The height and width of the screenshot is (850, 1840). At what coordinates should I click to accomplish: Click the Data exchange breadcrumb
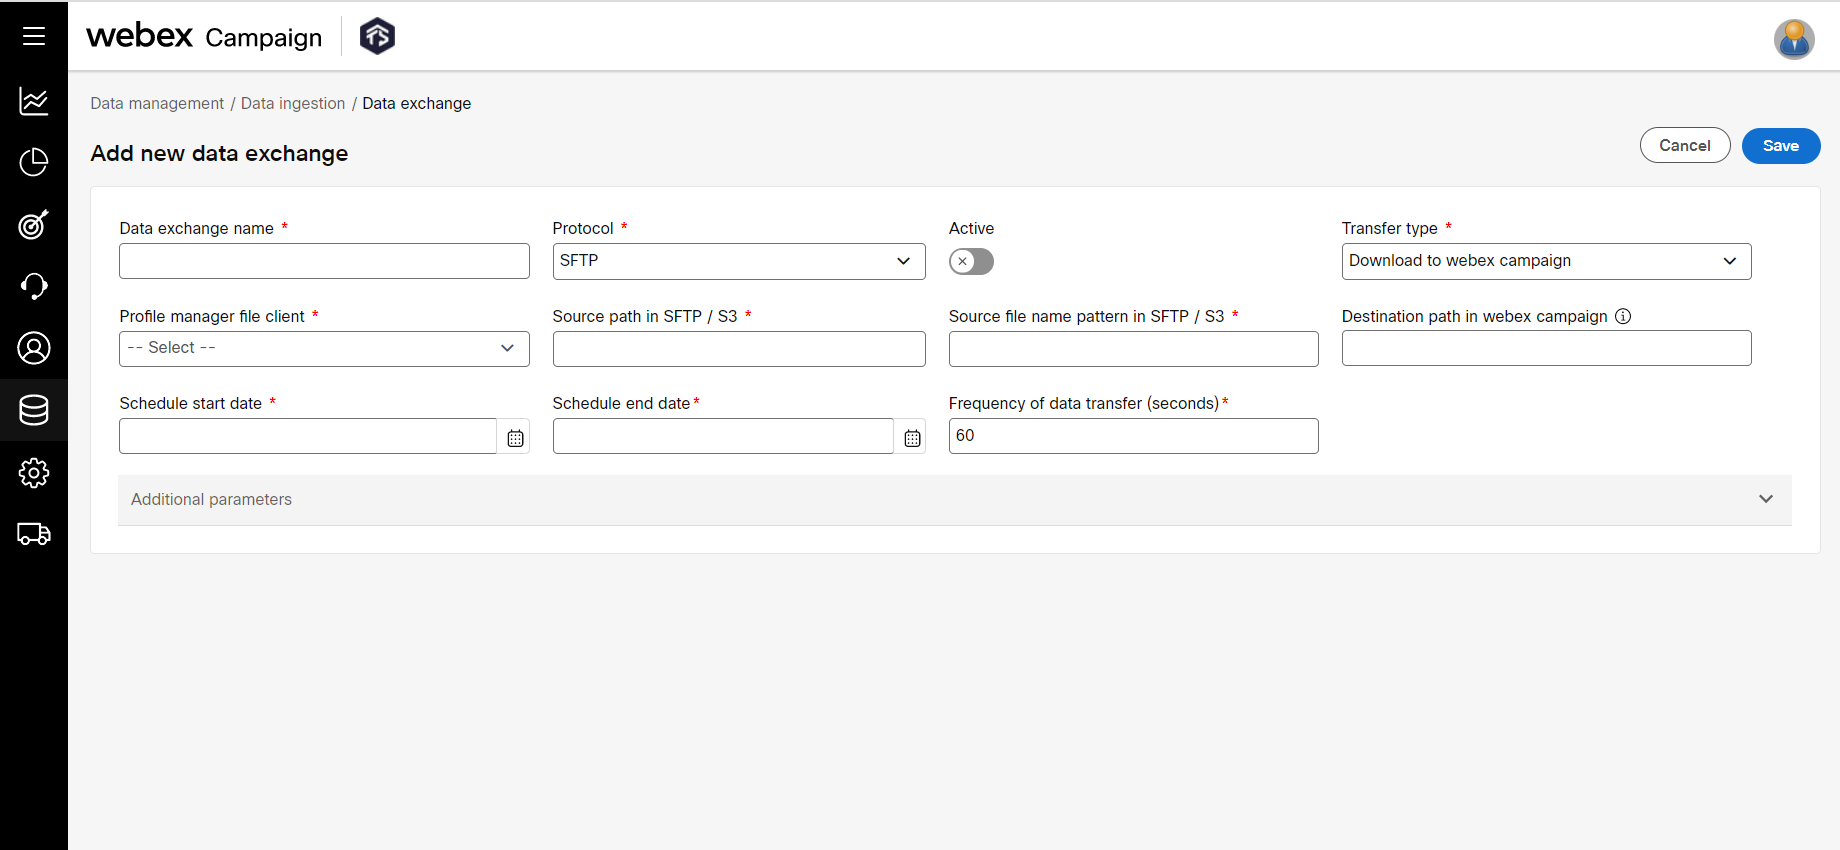(x=416, y=103)
